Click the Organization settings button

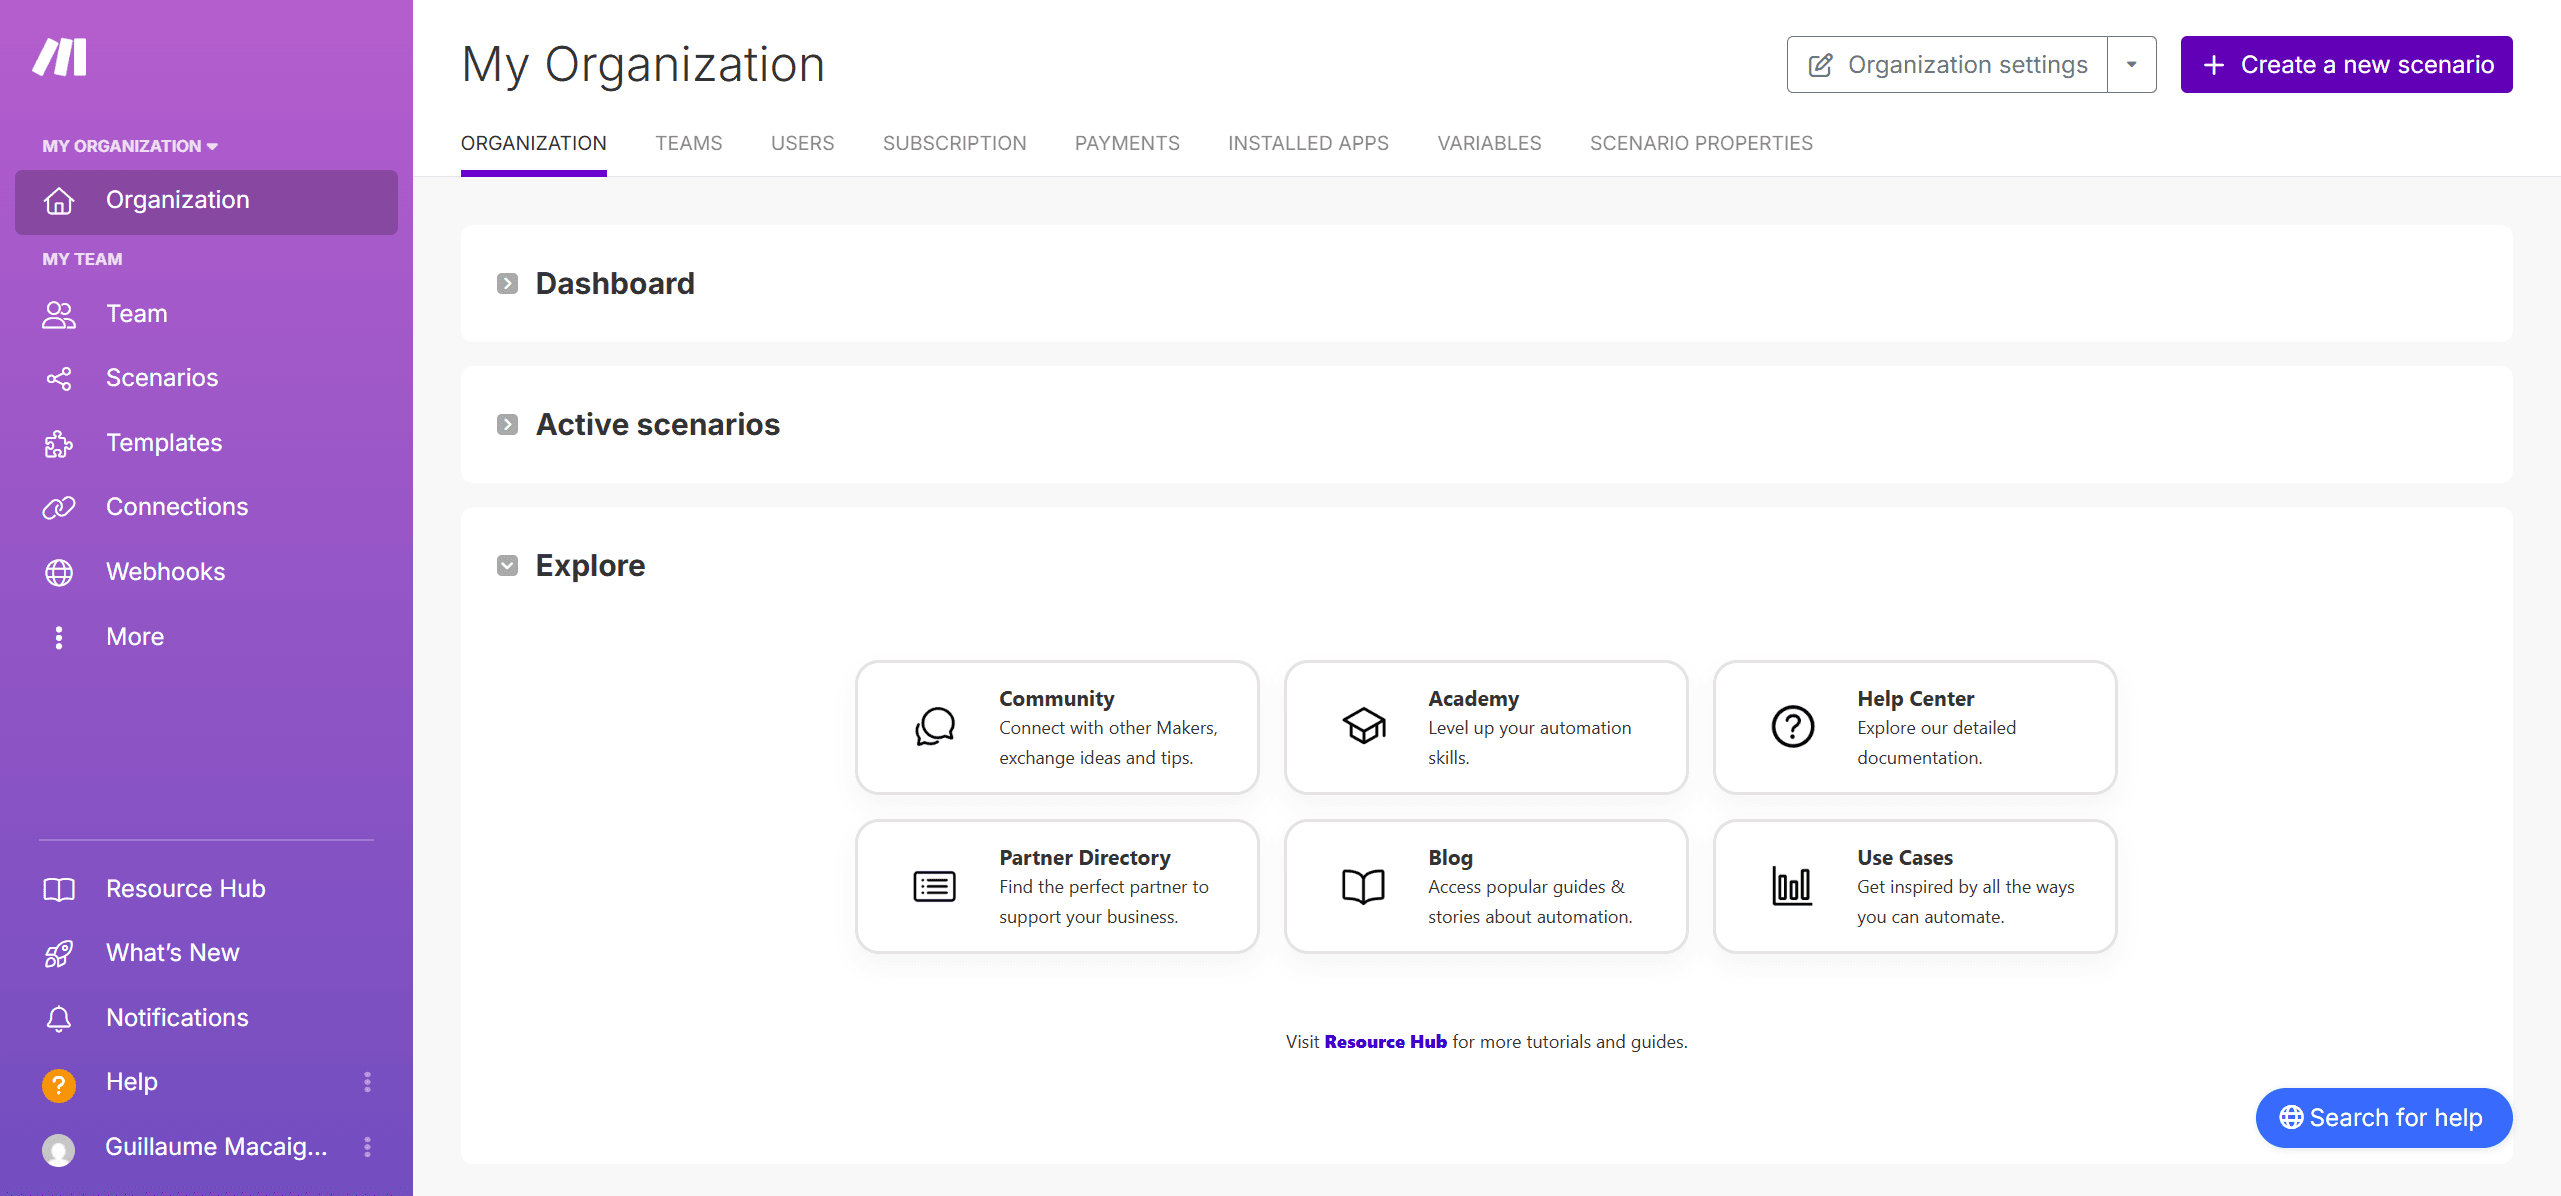pyautogui.click(x=1947, y=65)
